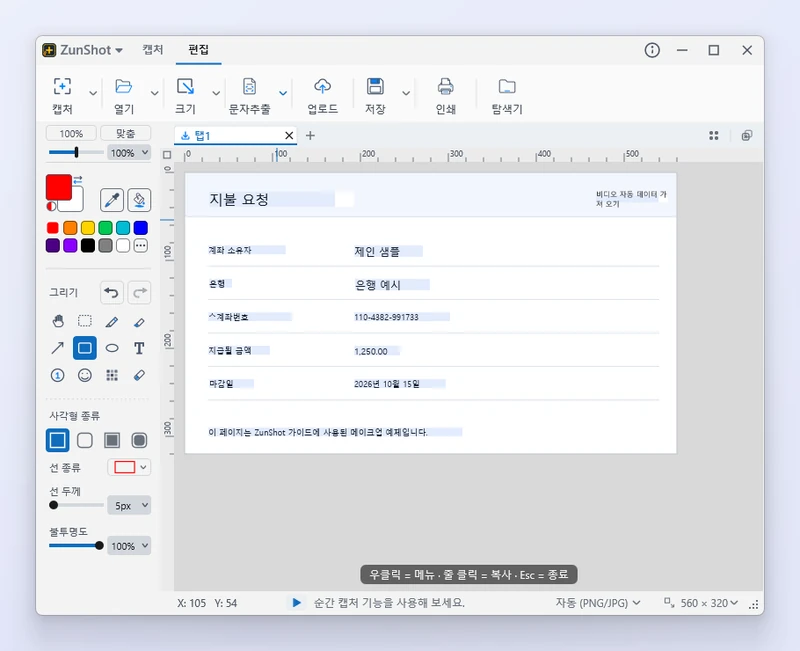Select the hand pan tool
800x651 pixels.
coord(58,321)
